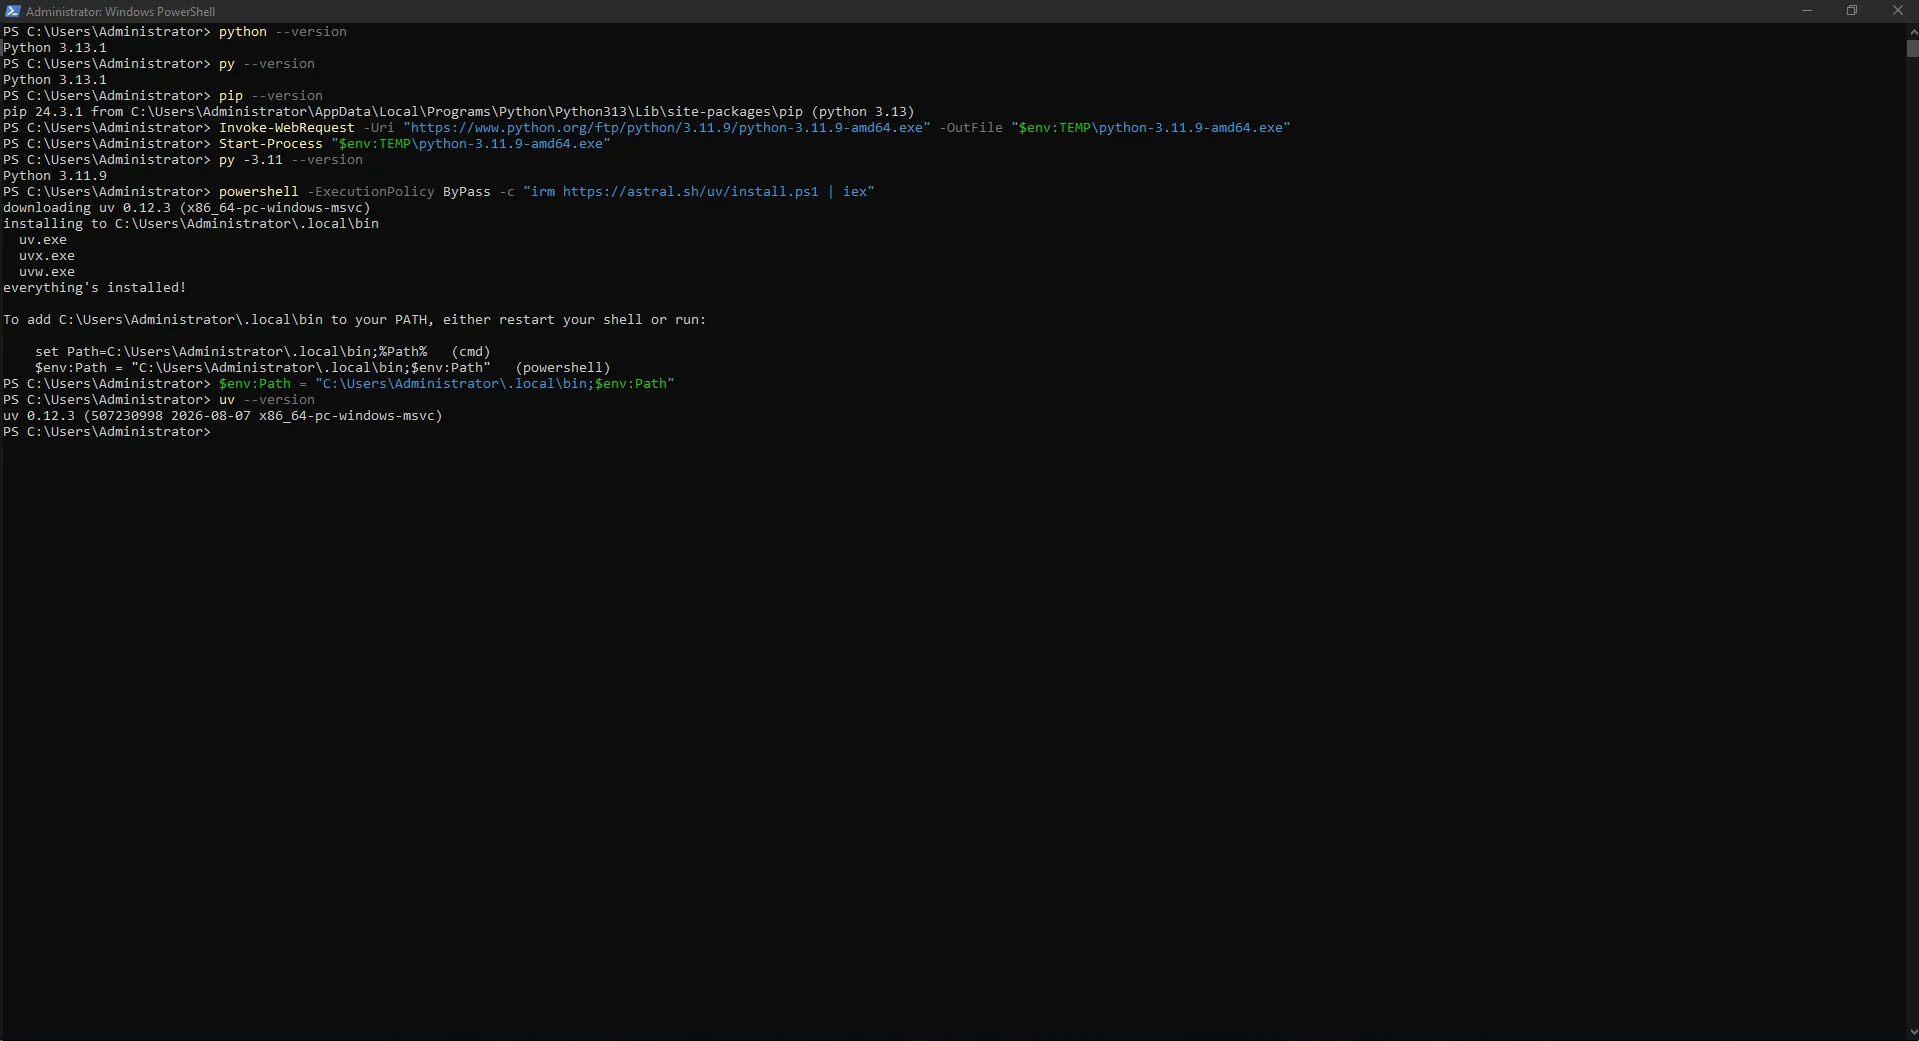
Task: Click the vertical scrollbar thumb
Action: (x=1912, y=48)
